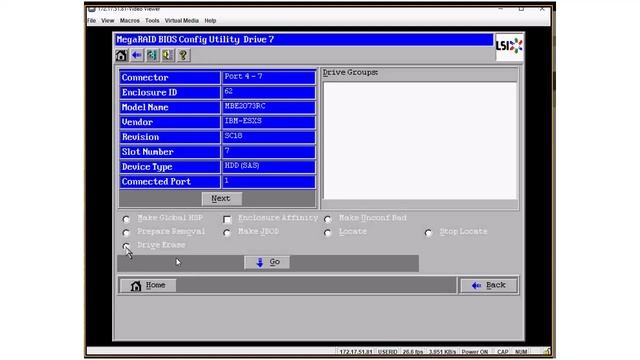The height and width of the screenshot is (360, 640).
Task: Open the File menu
Action: pos(92,20)
